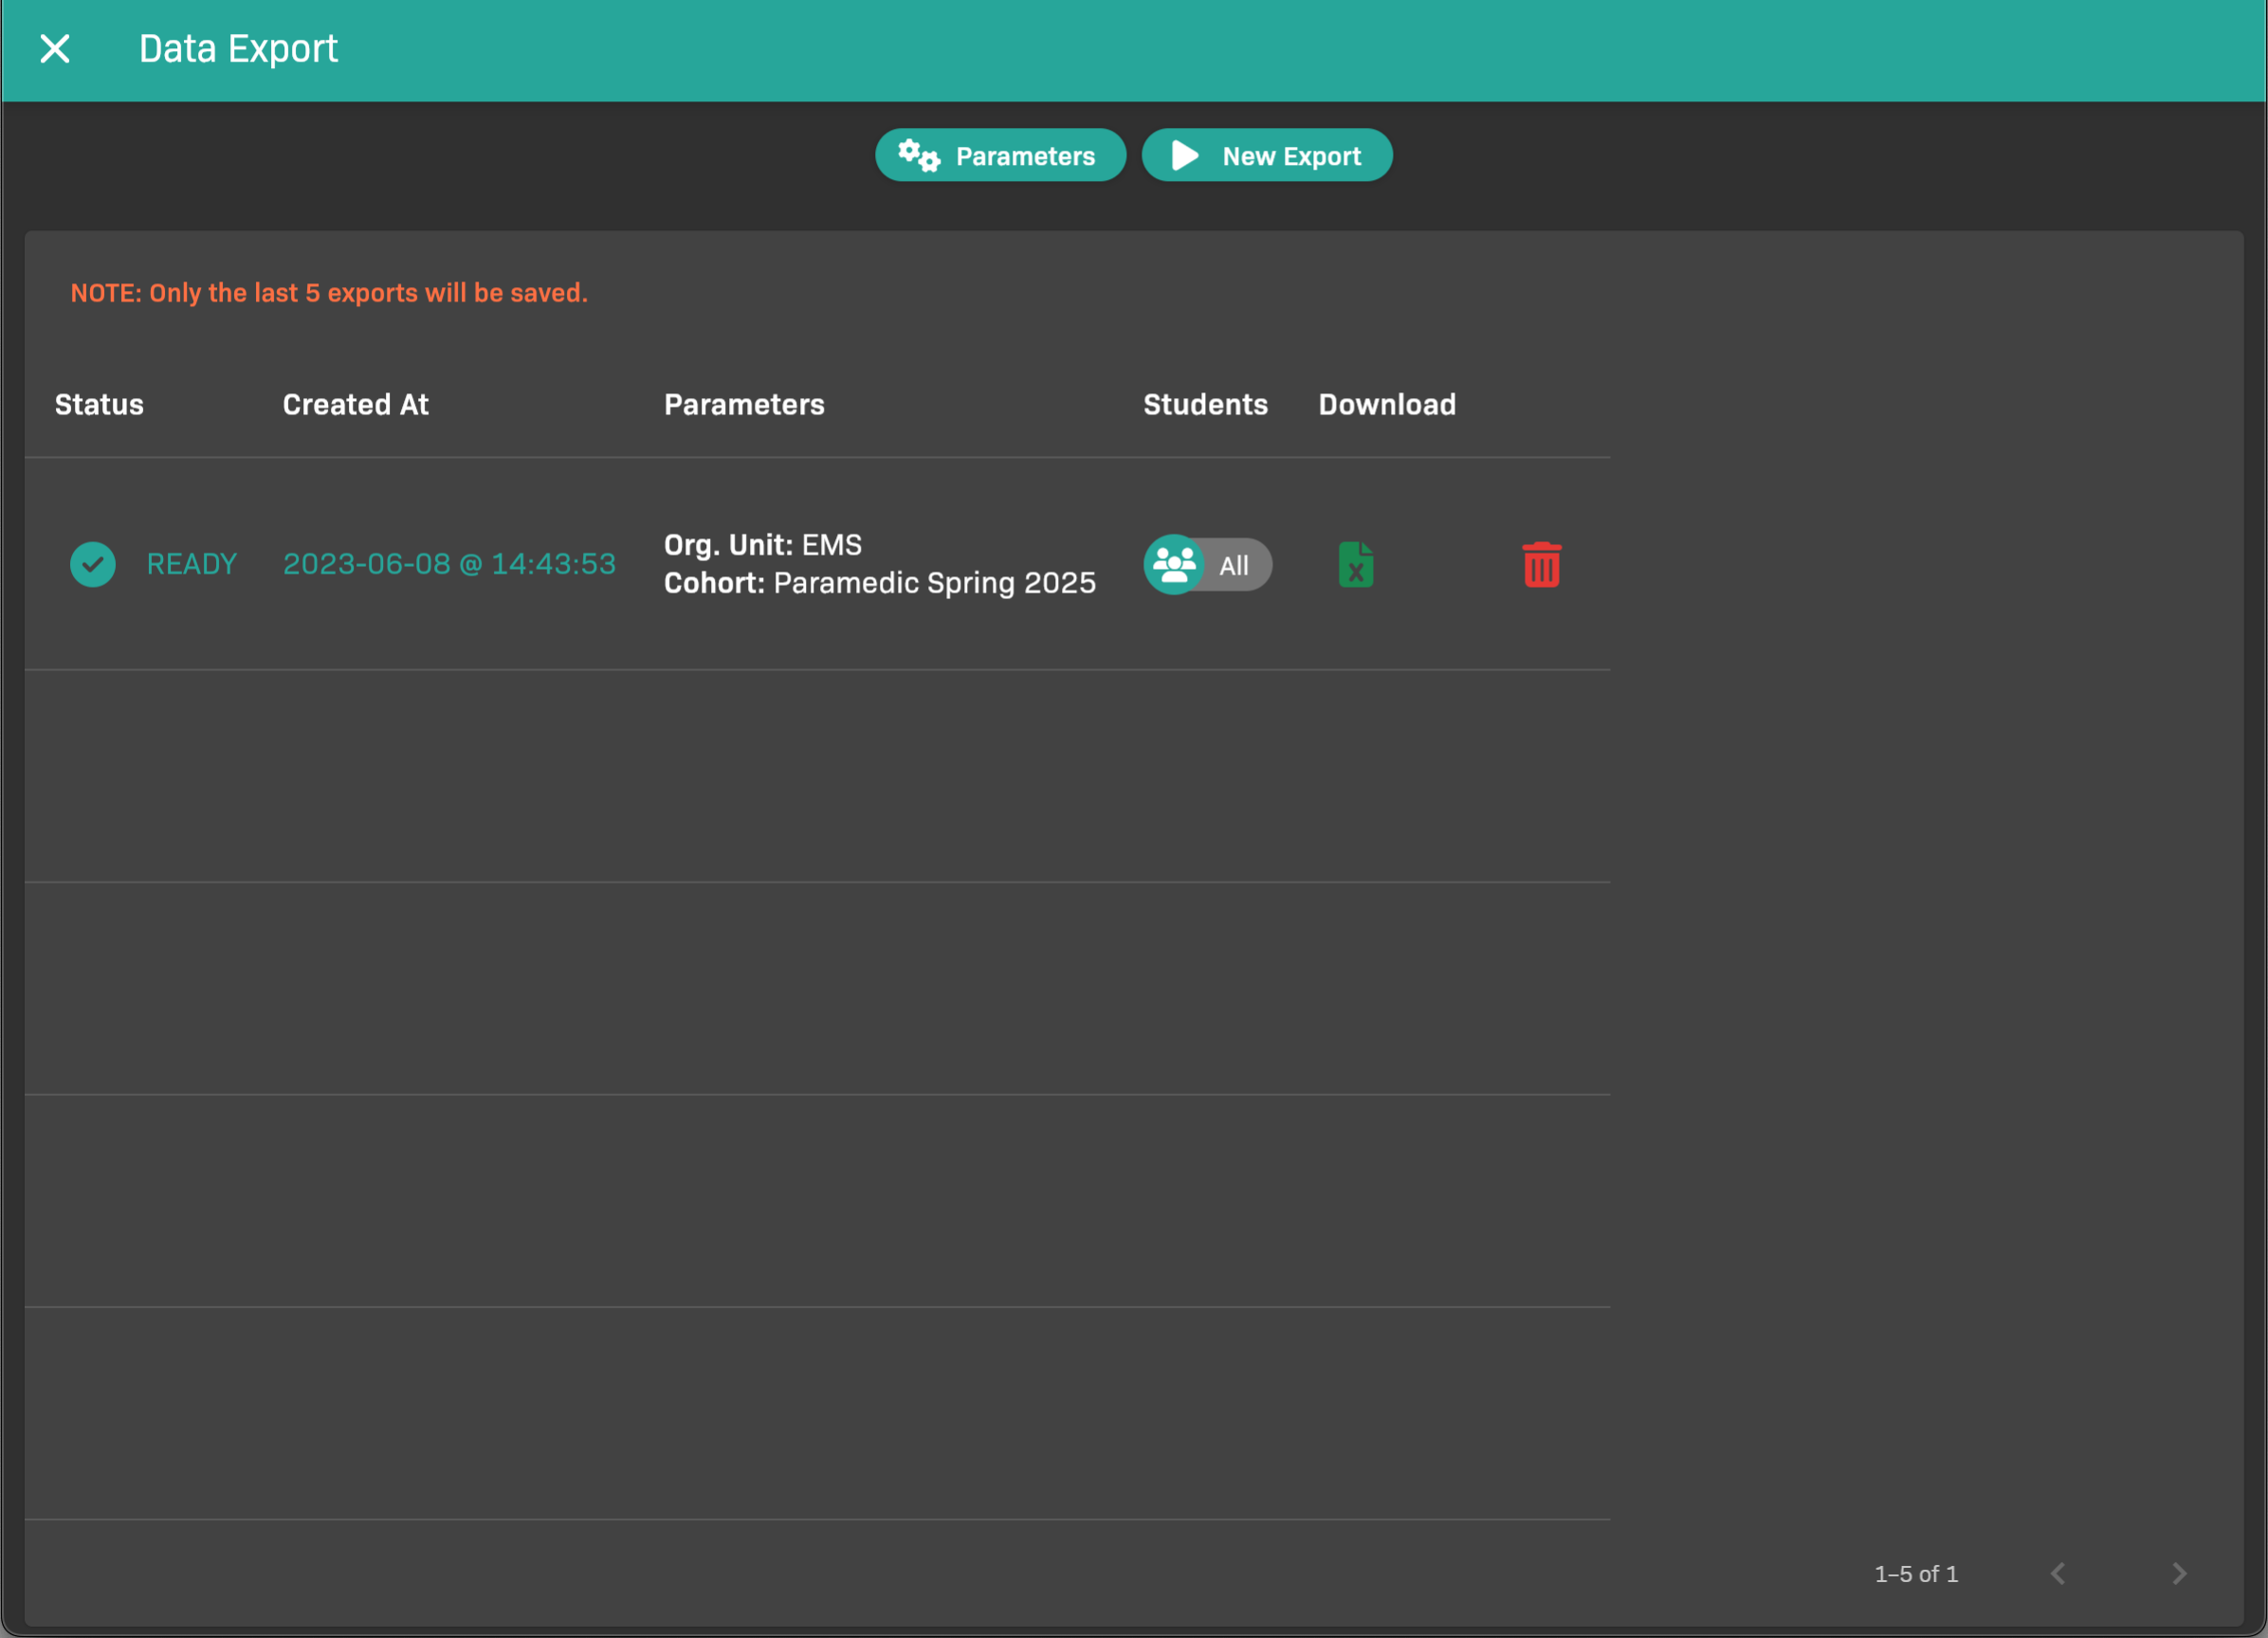This screenshot has width=2268, height=1638.
Task: Close the Data Export dialog
Action: pyautogui.click(x=55, y=49)
